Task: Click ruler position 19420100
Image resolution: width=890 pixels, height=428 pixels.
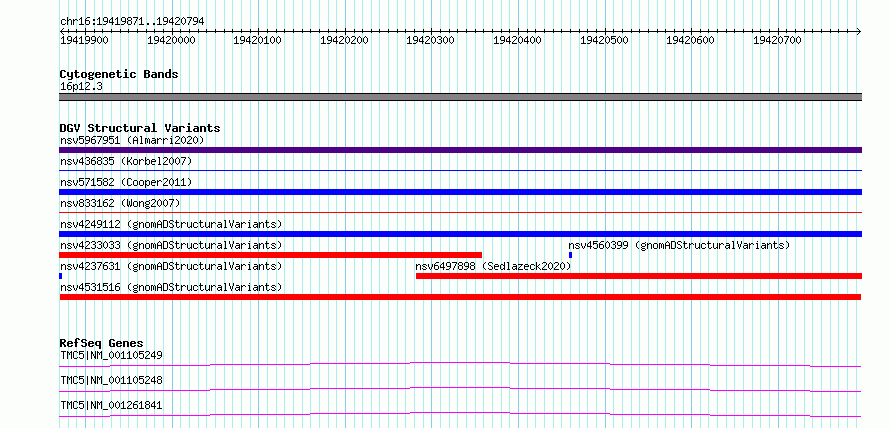Action: coord(258,40)
